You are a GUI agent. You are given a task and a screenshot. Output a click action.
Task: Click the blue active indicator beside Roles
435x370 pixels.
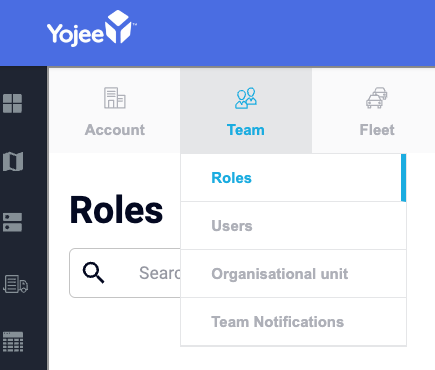click(403, 178)
